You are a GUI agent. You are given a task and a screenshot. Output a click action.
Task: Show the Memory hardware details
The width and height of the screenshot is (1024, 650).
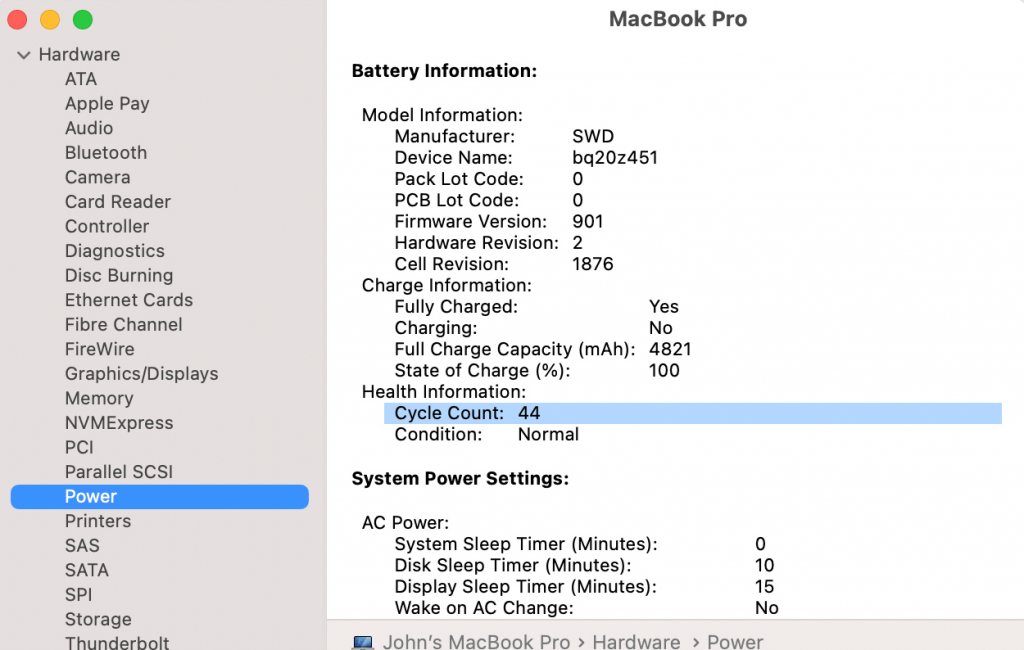pyautogui.click(x=99, y=398)
